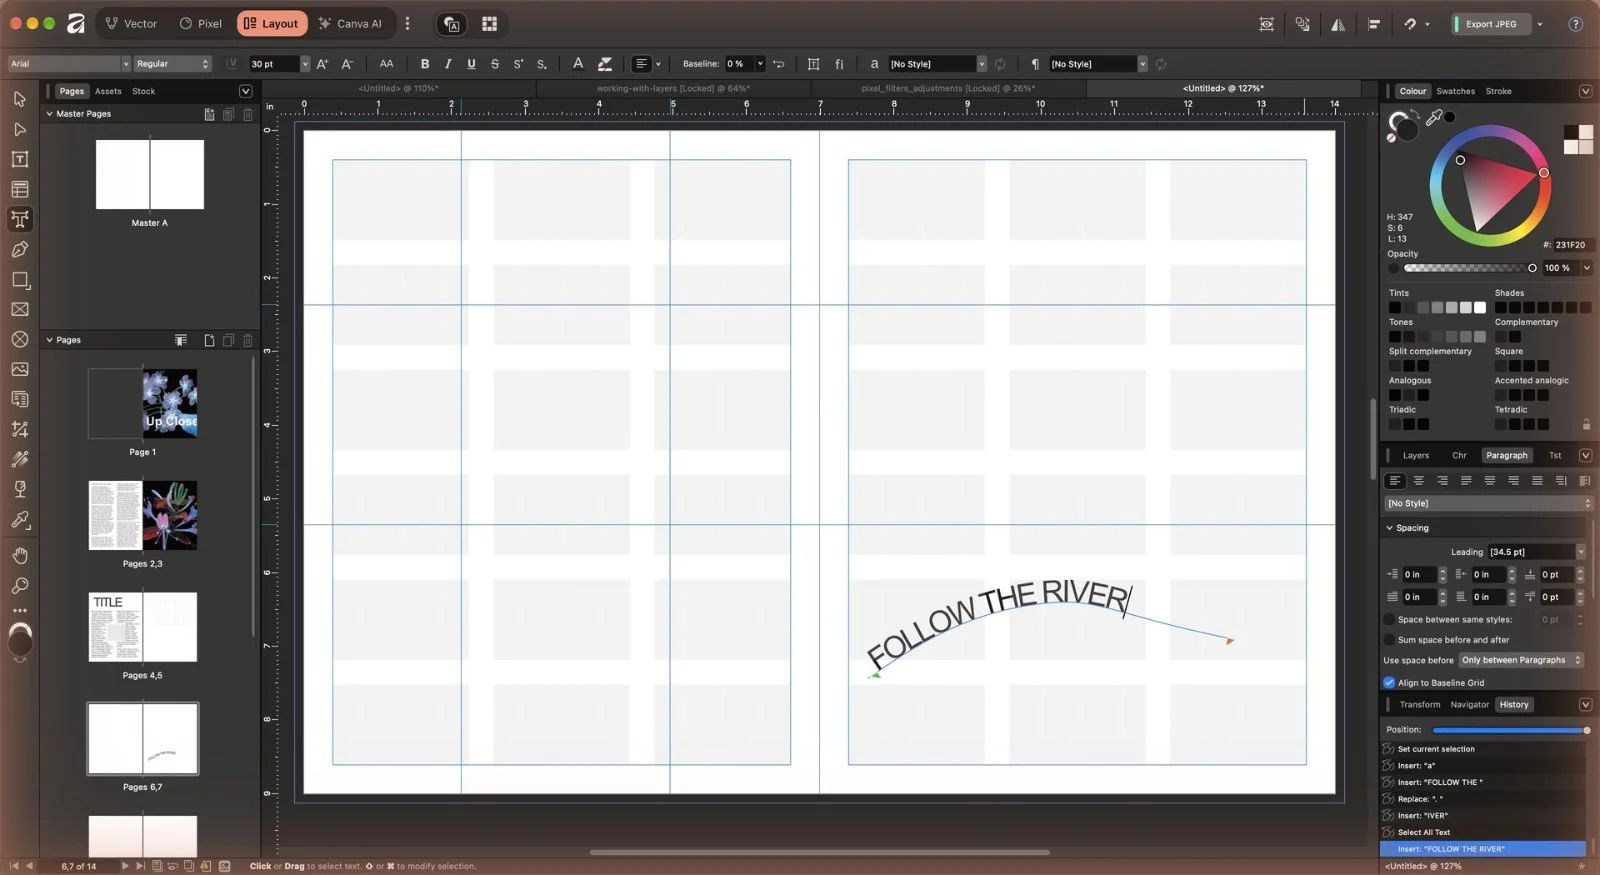The height and width of the screenshot is (875, 1600).
Task: Switch to the Swatches tab
Action: (1455, 91)
